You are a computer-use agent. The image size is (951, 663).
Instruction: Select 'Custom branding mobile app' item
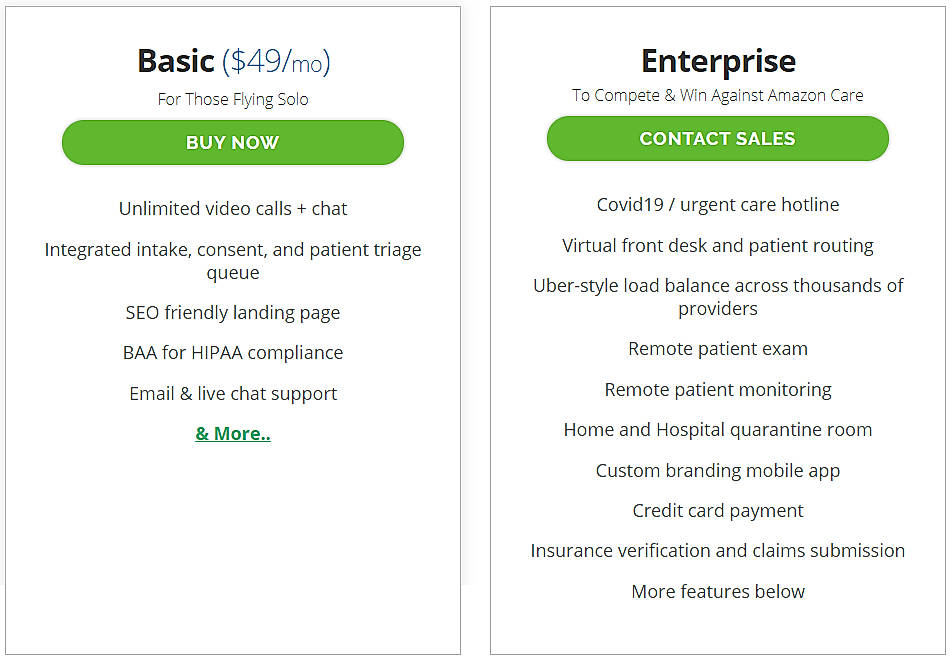click(x=717, y=470)
